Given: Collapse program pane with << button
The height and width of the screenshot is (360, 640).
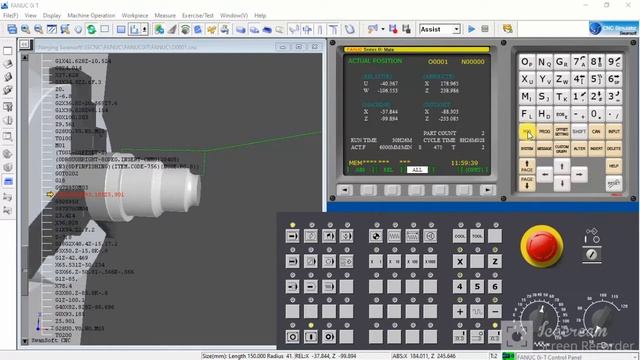Looking at the screenshot, I should 24,44.
